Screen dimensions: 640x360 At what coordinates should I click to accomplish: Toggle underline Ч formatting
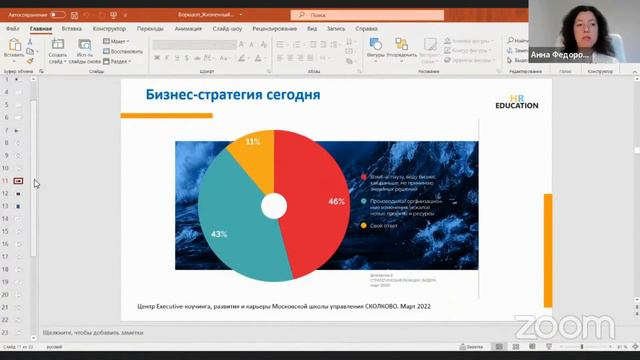[177, 58]
